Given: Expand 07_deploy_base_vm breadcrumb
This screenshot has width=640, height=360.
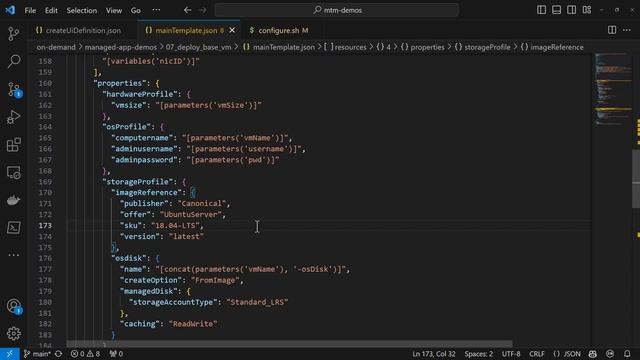Looking at the screenshot, I should click(198, 47).
